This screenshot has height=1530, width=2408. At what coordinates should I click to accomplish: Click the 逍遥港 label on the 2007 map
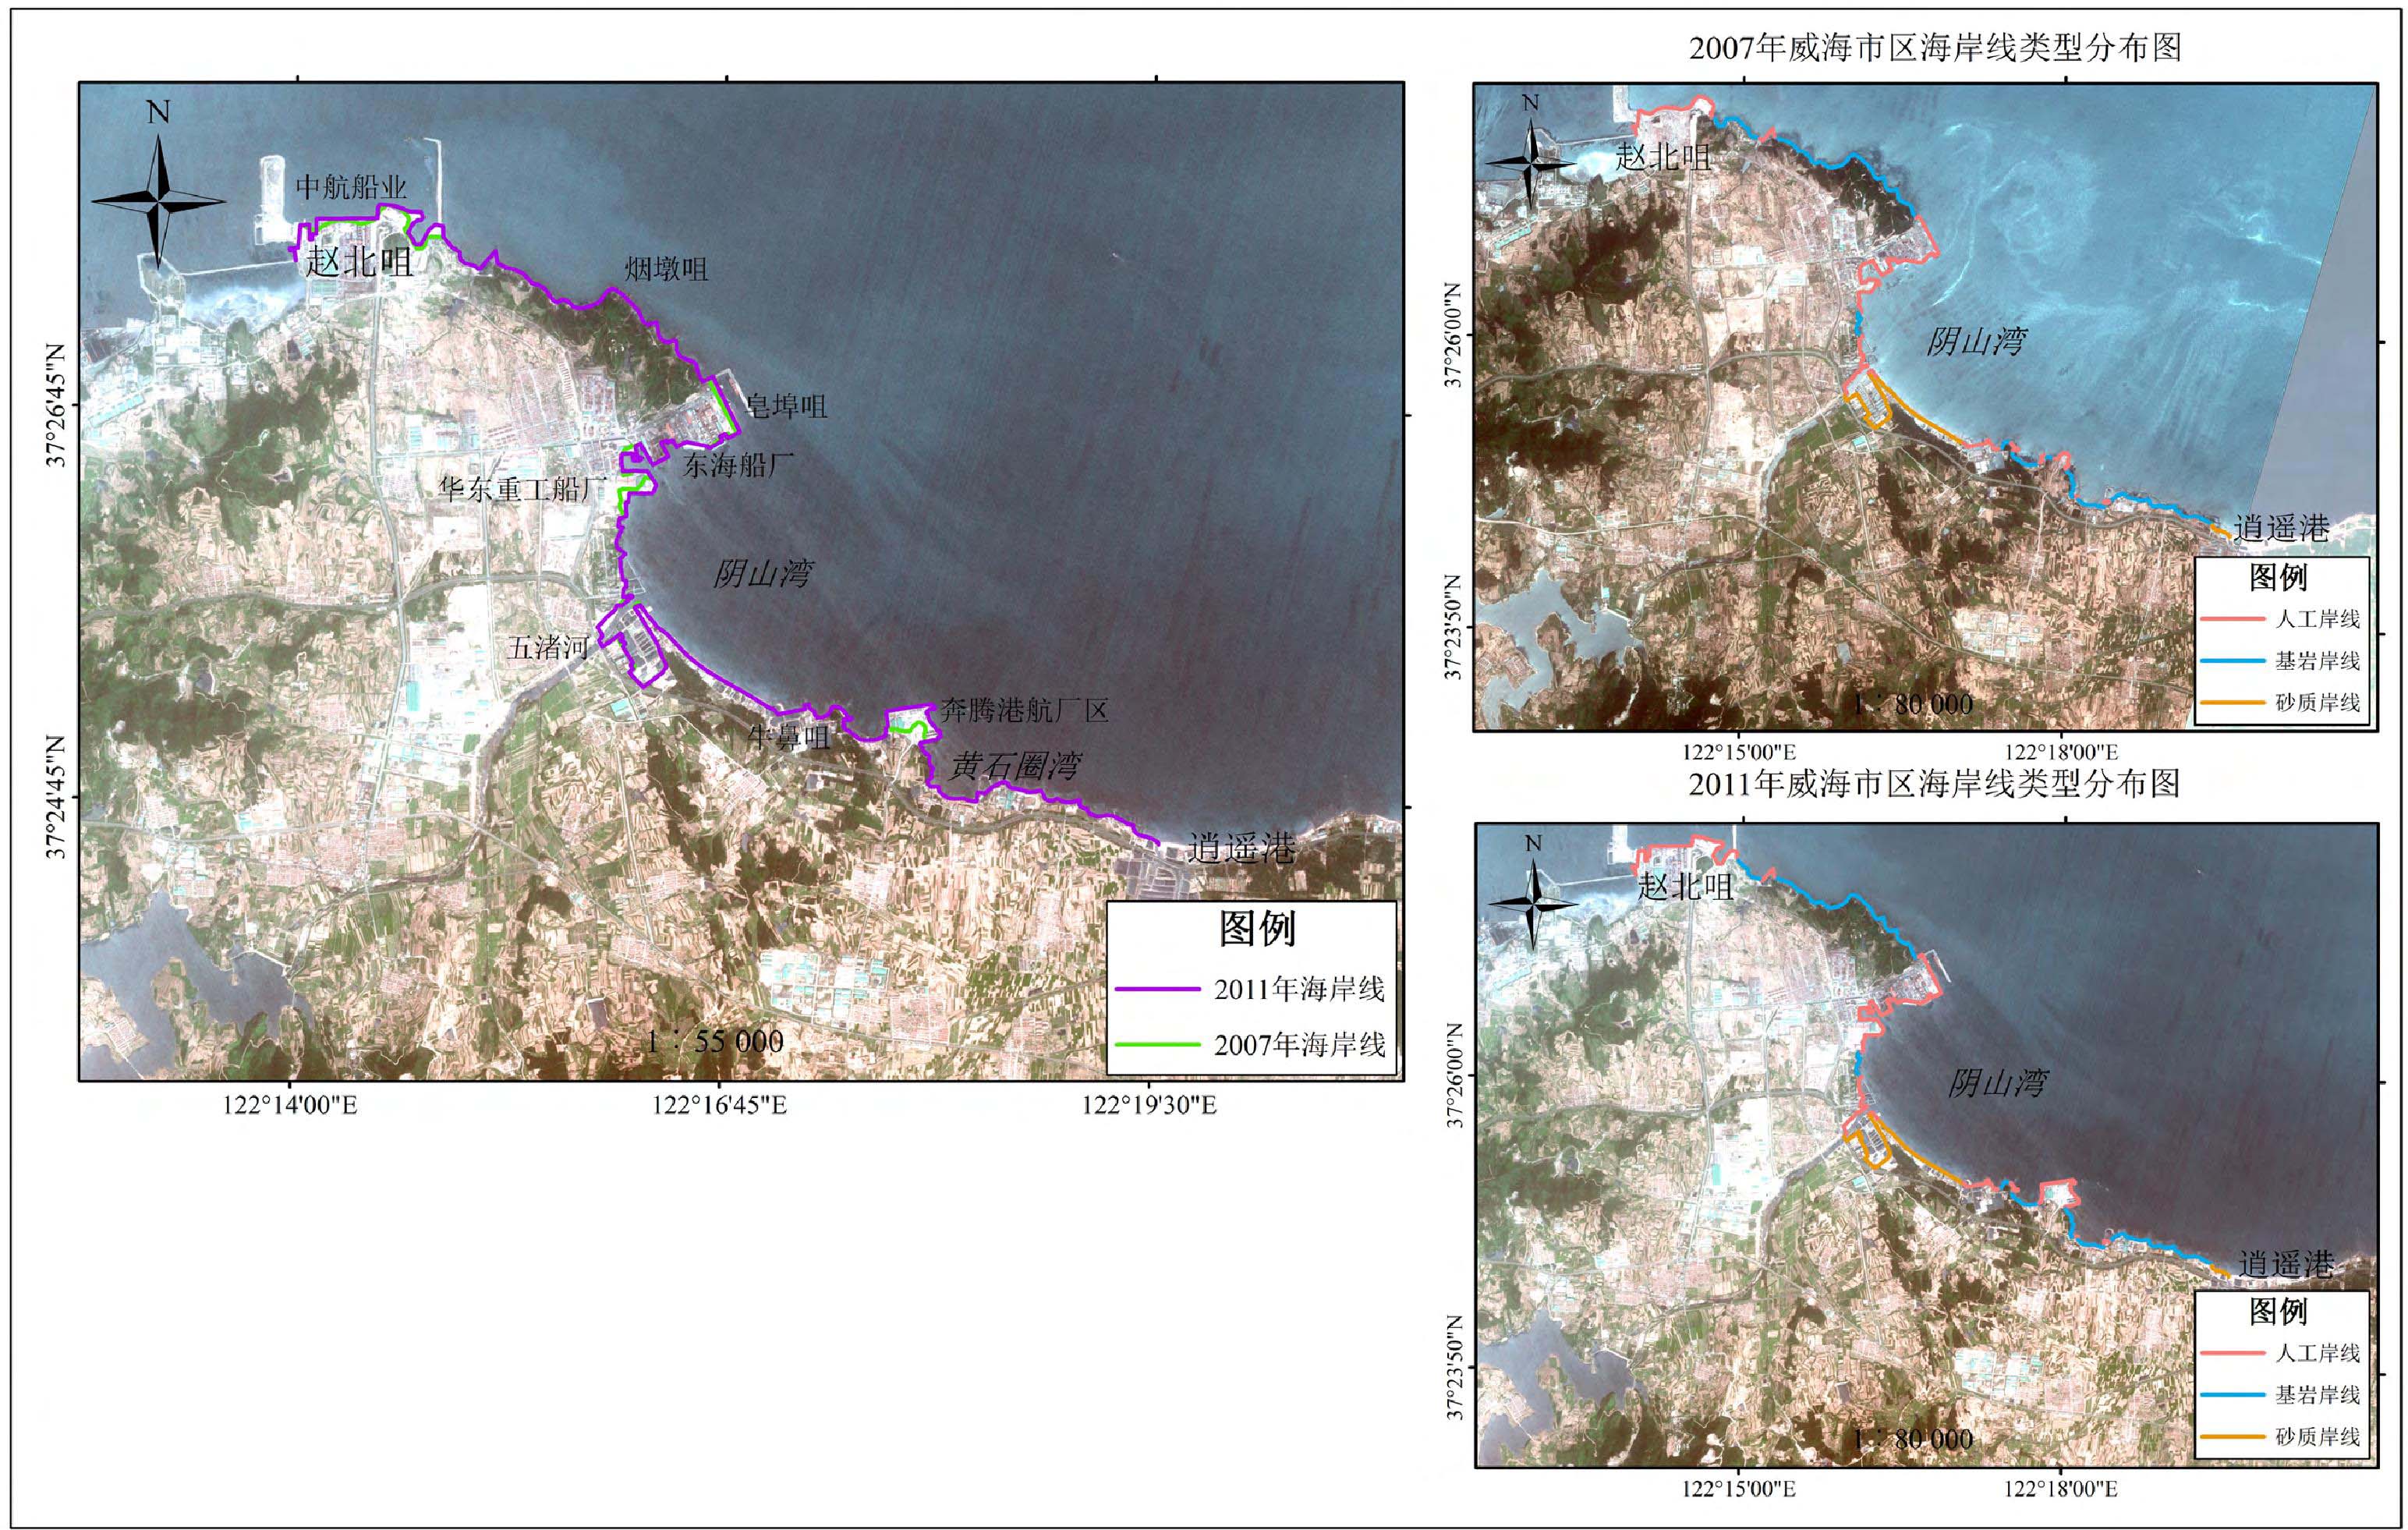[x=2282, y=527]
